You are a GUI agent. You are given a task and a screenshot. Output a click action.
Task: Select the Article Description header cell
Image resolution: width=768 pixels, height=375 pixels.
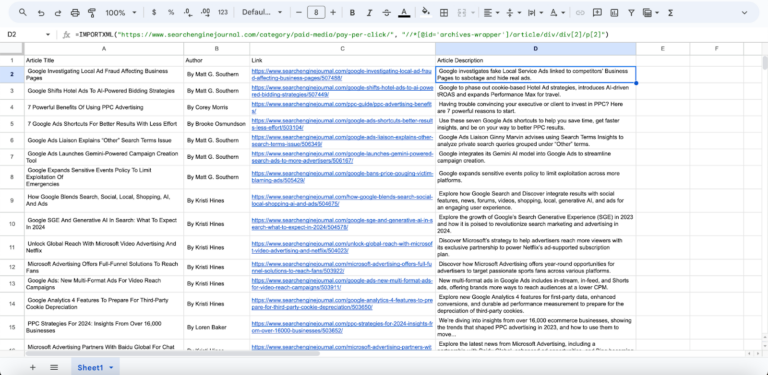click(x=535, y=60)
